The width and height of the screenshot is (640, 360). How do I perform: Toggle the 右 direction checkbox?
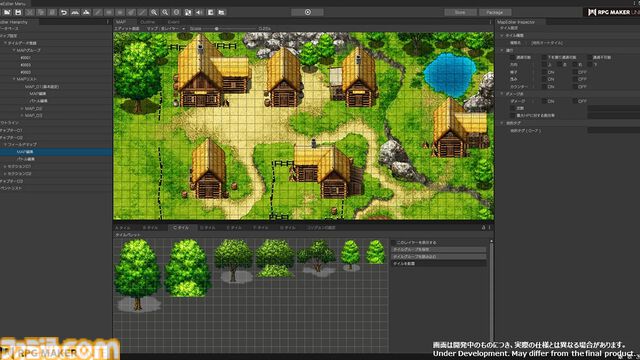coord(575,64)
